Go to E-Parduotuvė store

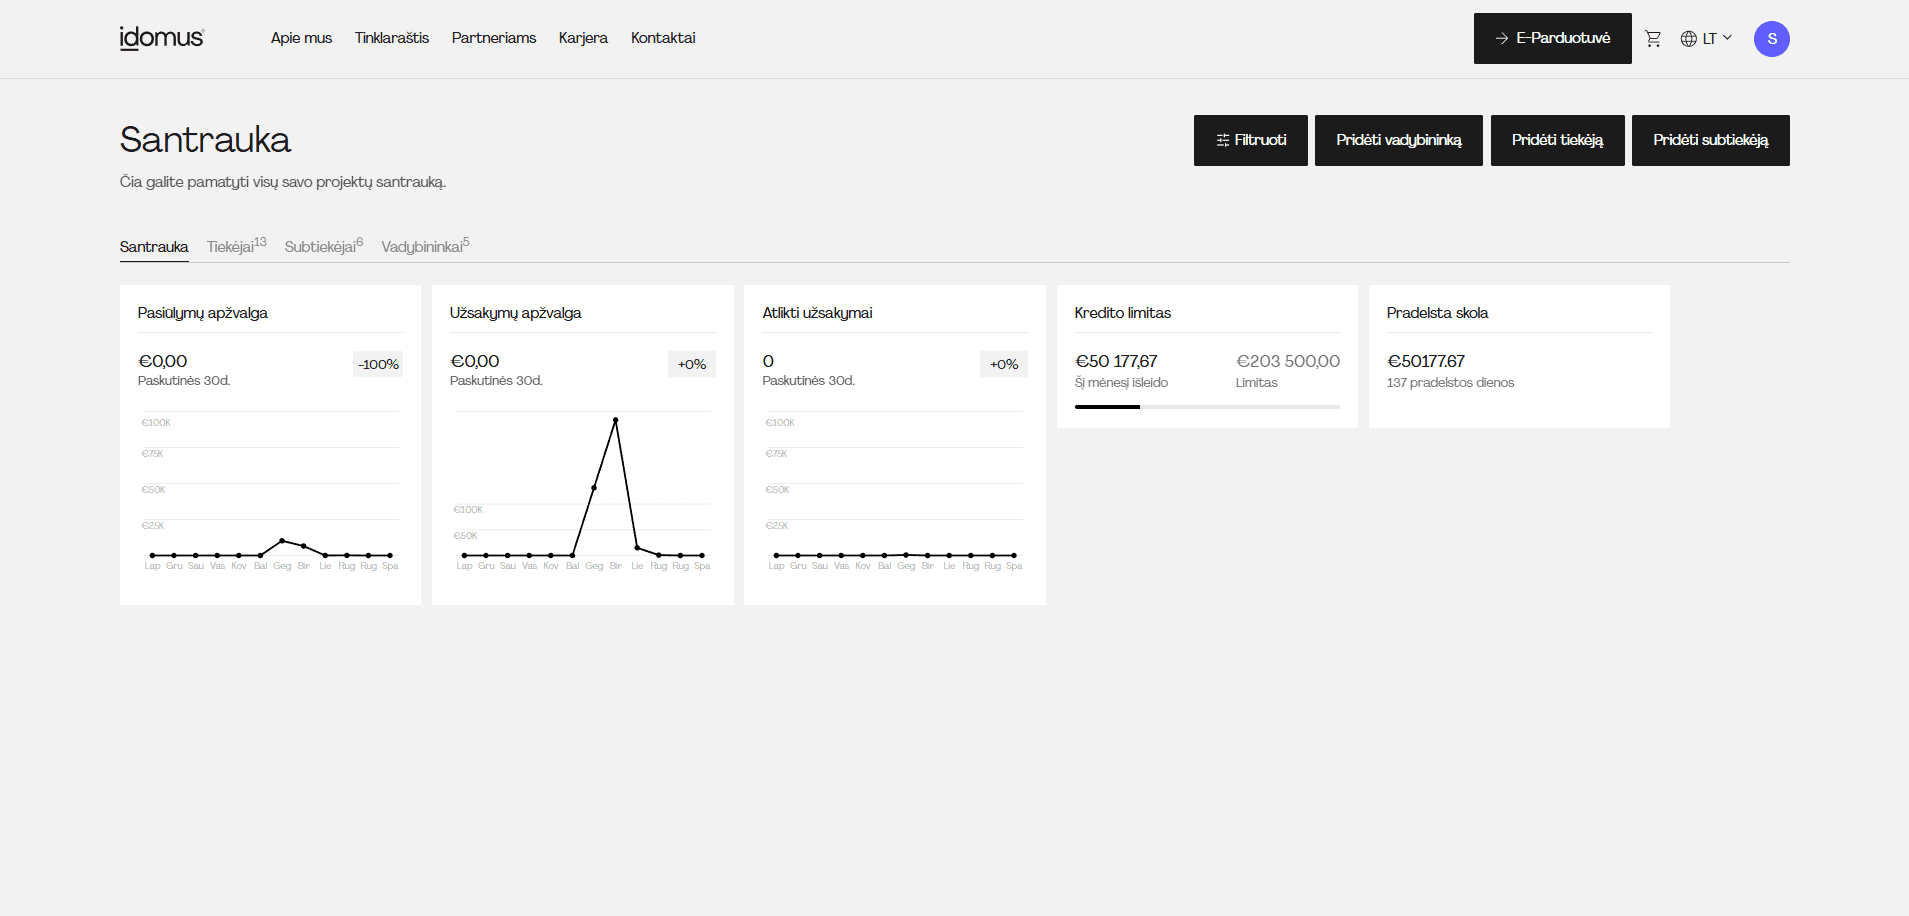(1552, 39)
